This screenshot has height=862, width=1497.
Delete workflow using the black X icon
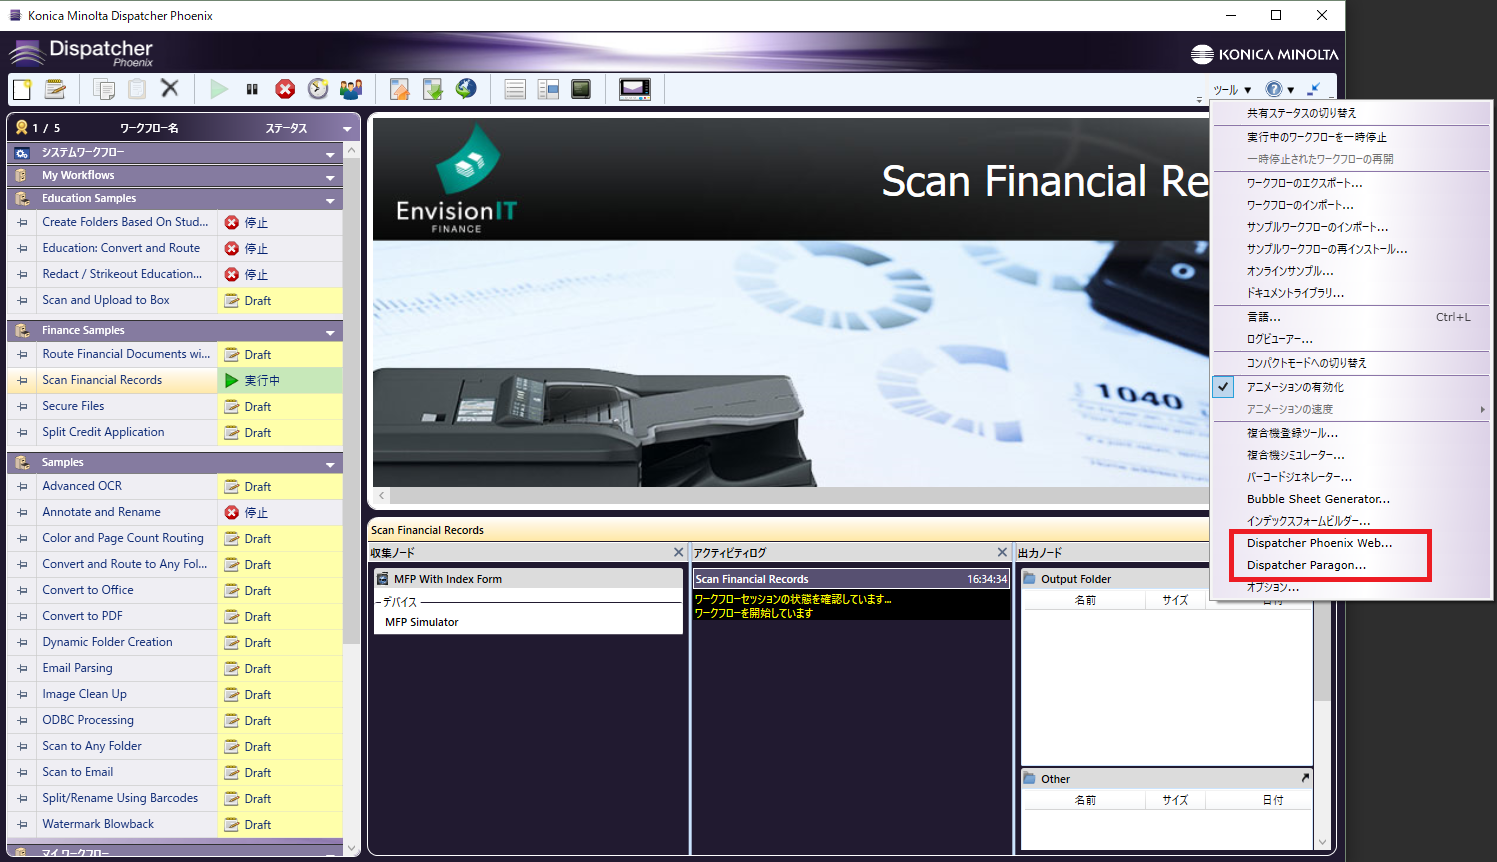click(x=170, y=89)
